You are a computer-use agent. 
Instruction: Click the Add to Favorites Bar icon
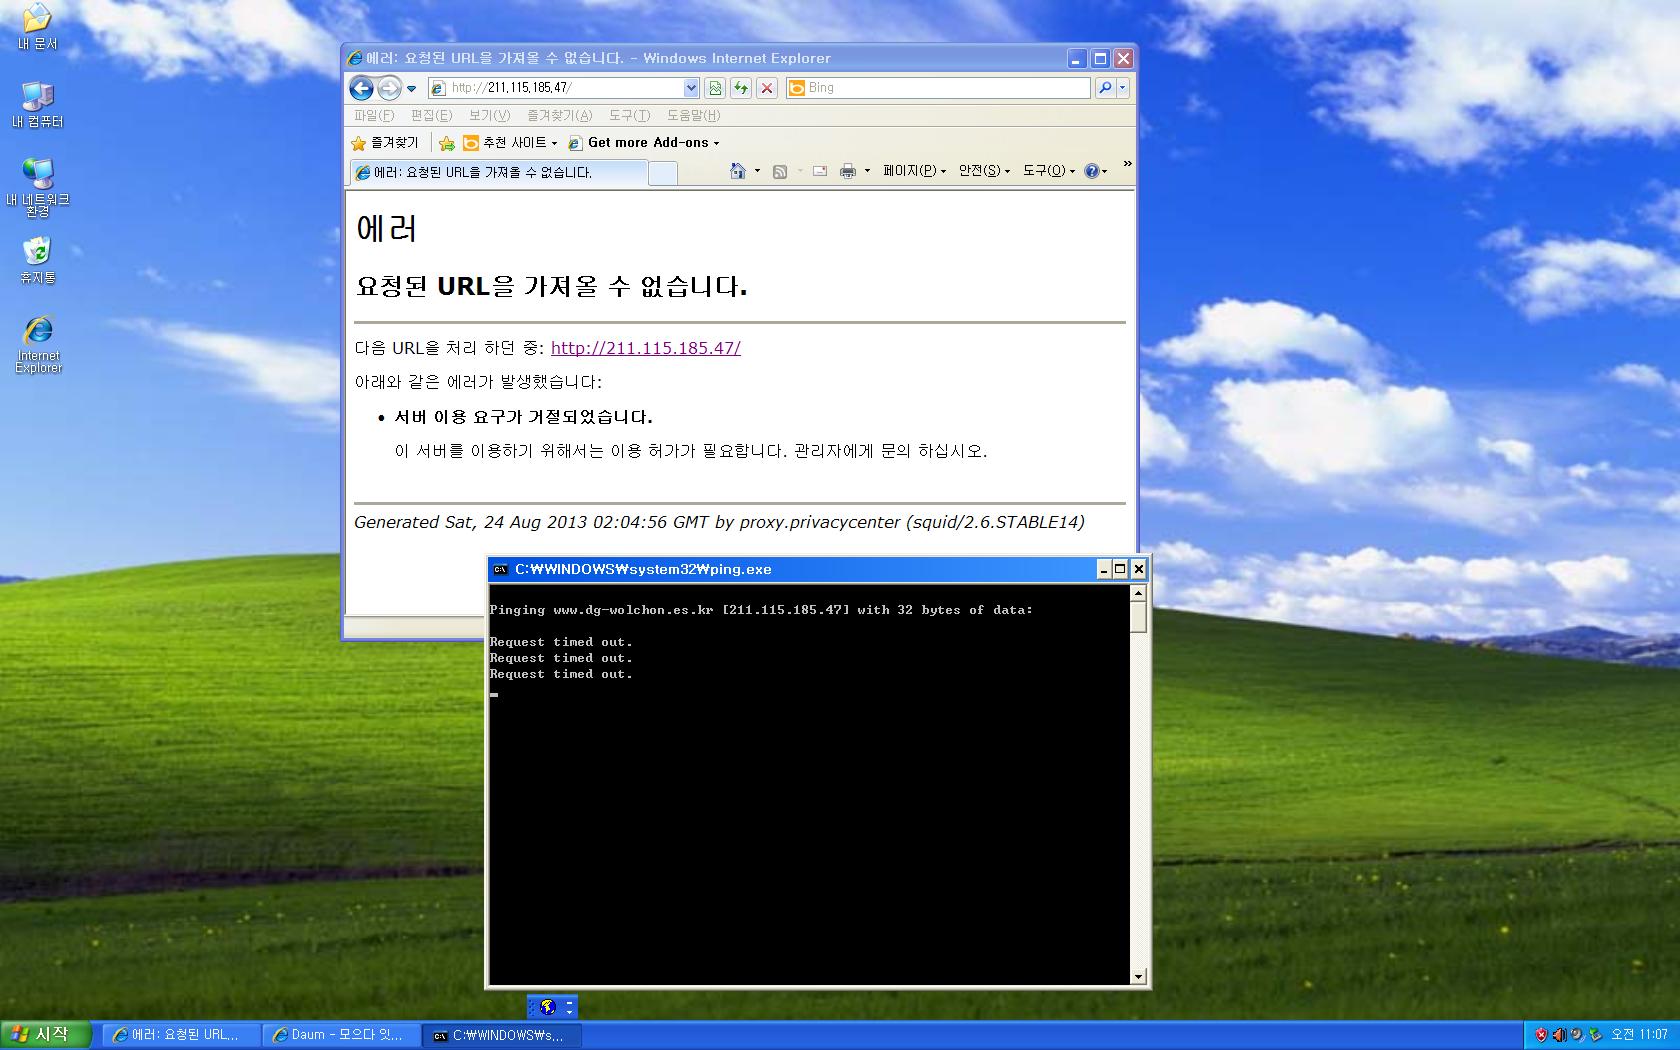tap(447, 143)
